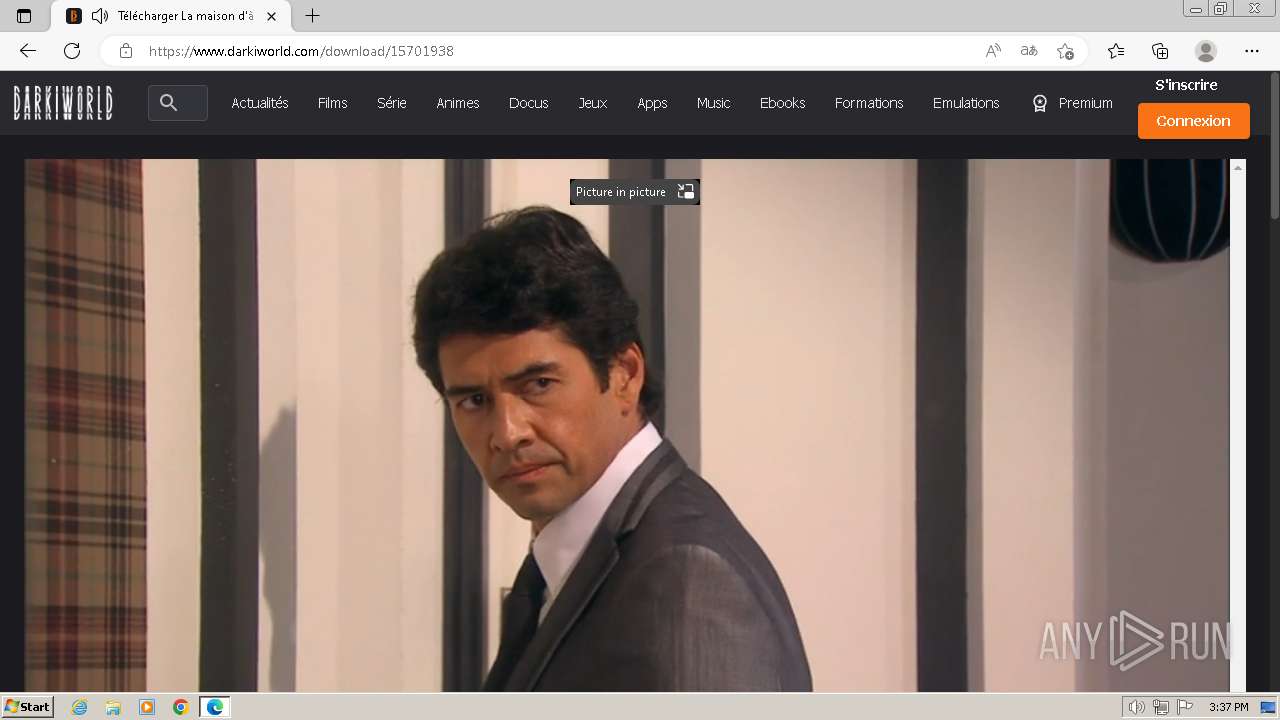
Task: Click the inner page scrollbar up arrow
Action: (1238, 167)
